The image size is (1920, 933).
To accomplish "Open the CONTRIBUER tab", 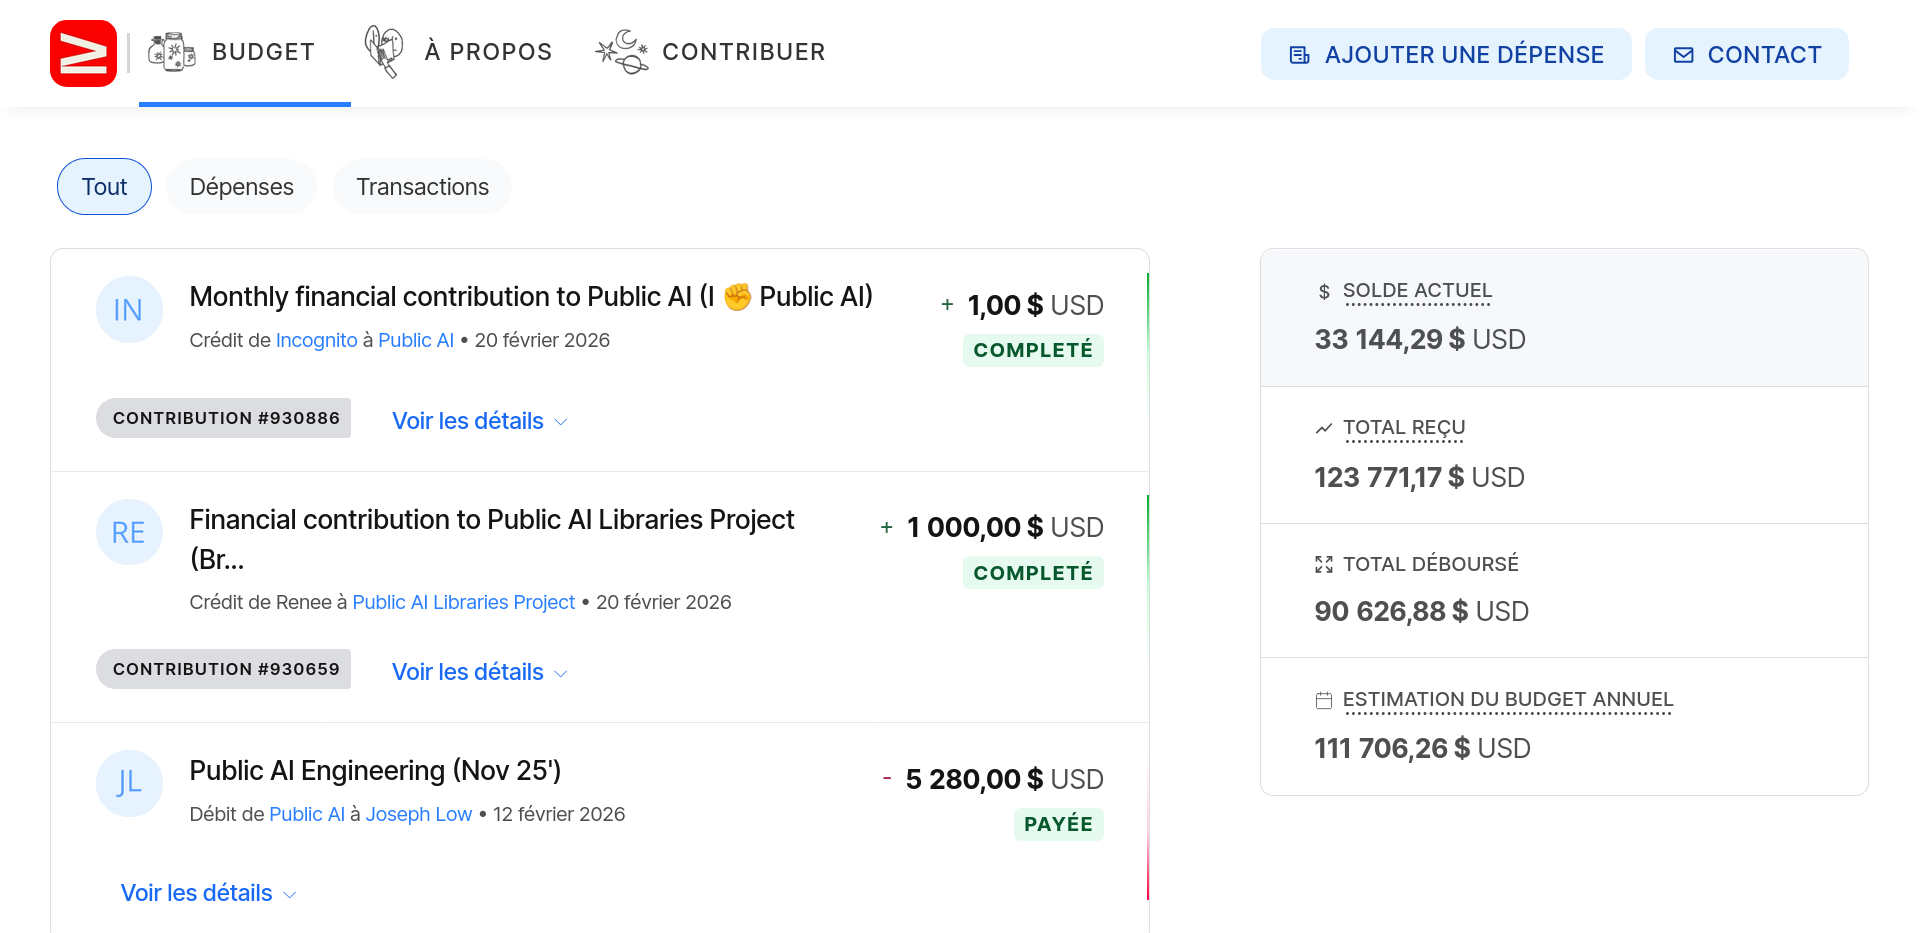I will [743, 52].
